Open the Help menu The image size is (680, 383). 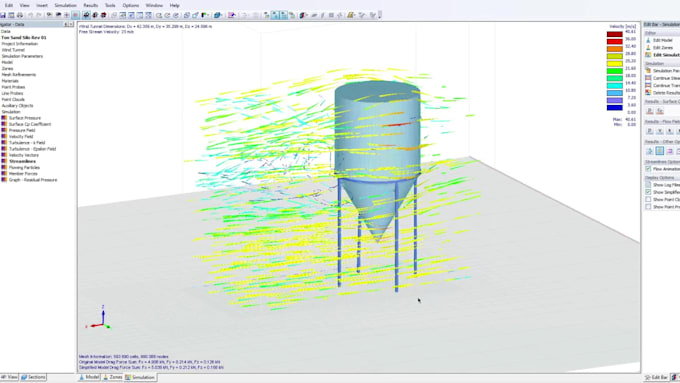click(174, 6)
